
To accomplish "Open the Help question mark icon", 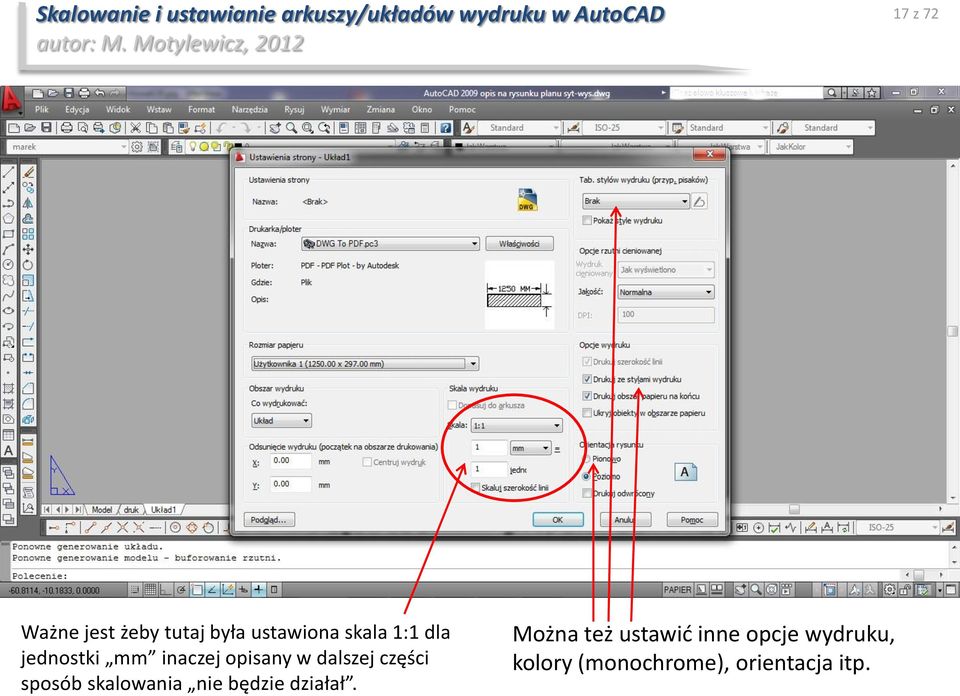I will tap(446, 128).
